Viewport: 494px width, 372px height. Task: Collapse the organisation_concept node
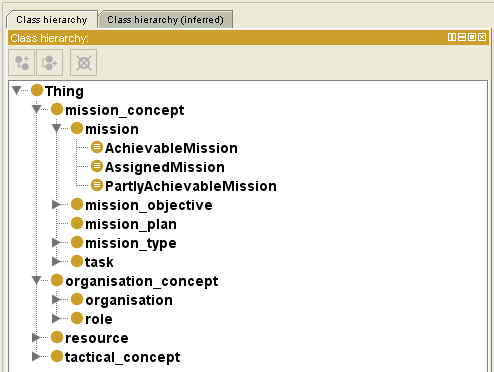pyautogui.click(x=37, y=280)
